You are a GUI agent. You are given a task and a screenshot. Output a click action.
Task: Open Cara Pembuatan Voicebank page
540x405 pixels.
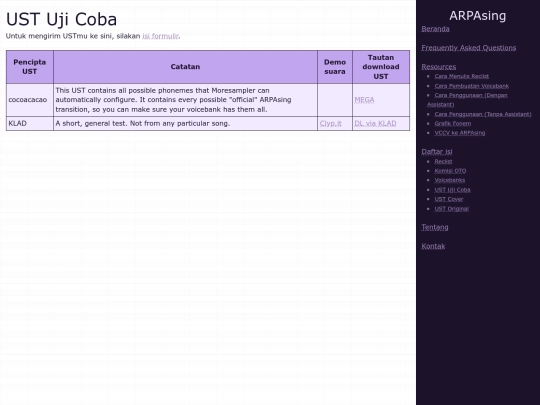[471, 86]
